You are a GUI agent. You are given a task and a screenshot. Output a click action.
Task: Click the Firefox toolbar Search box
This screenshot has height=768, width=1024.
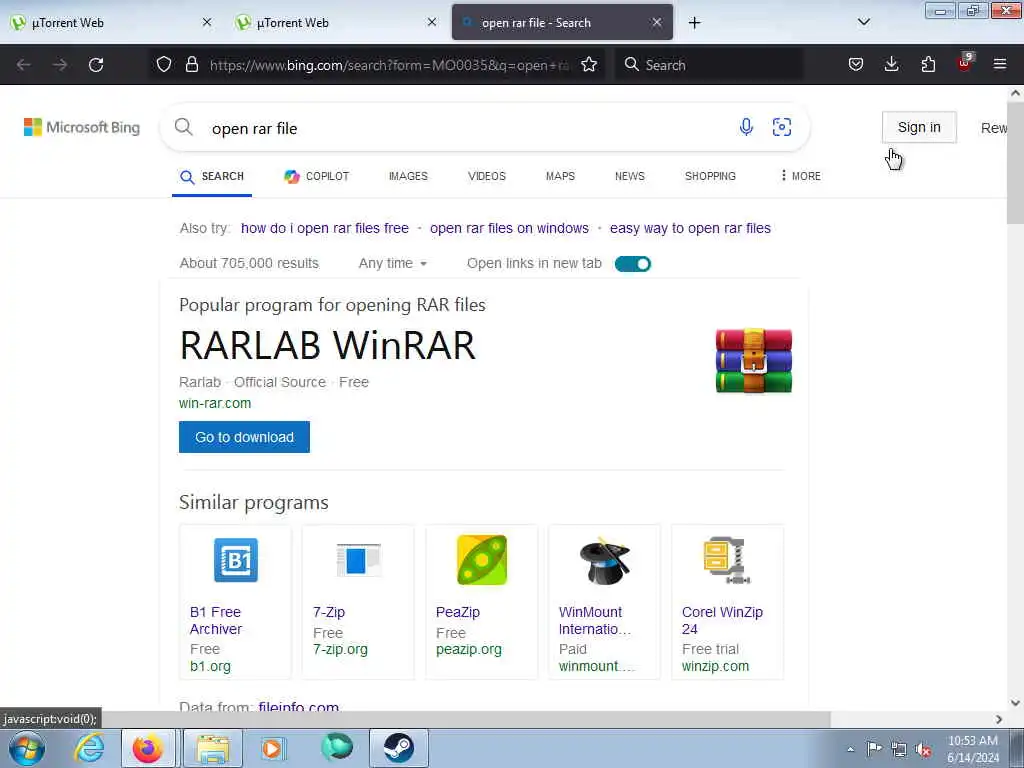709,65
